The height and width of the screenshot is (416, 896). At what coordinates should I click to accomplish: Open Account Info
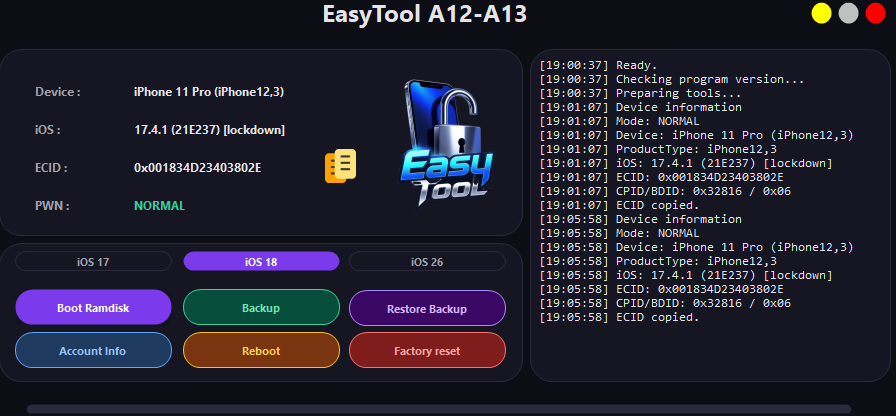pyautogui.click(x=93, y=350)
